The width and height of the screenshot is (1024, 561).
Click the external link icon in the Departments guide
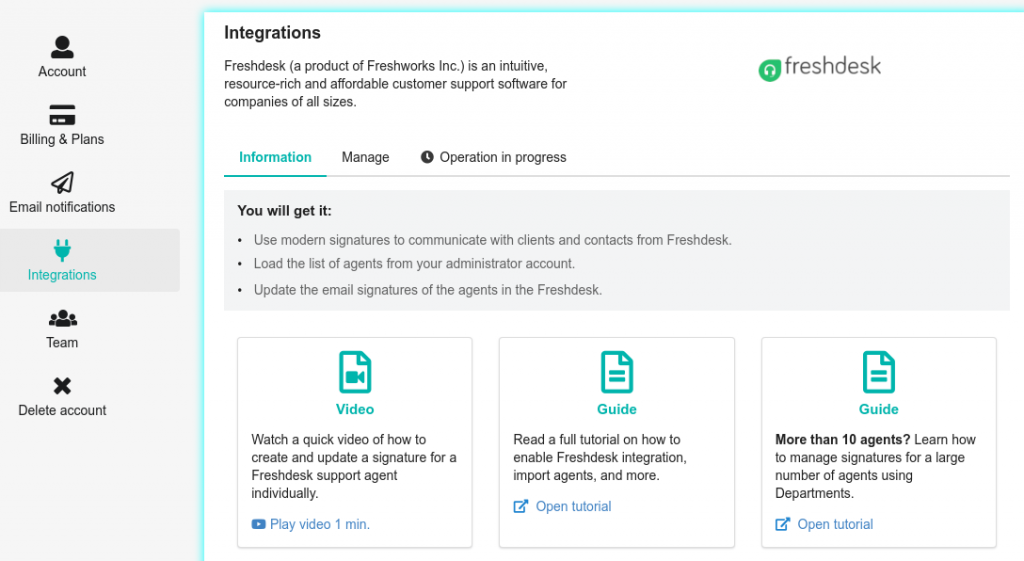(782, 524)
